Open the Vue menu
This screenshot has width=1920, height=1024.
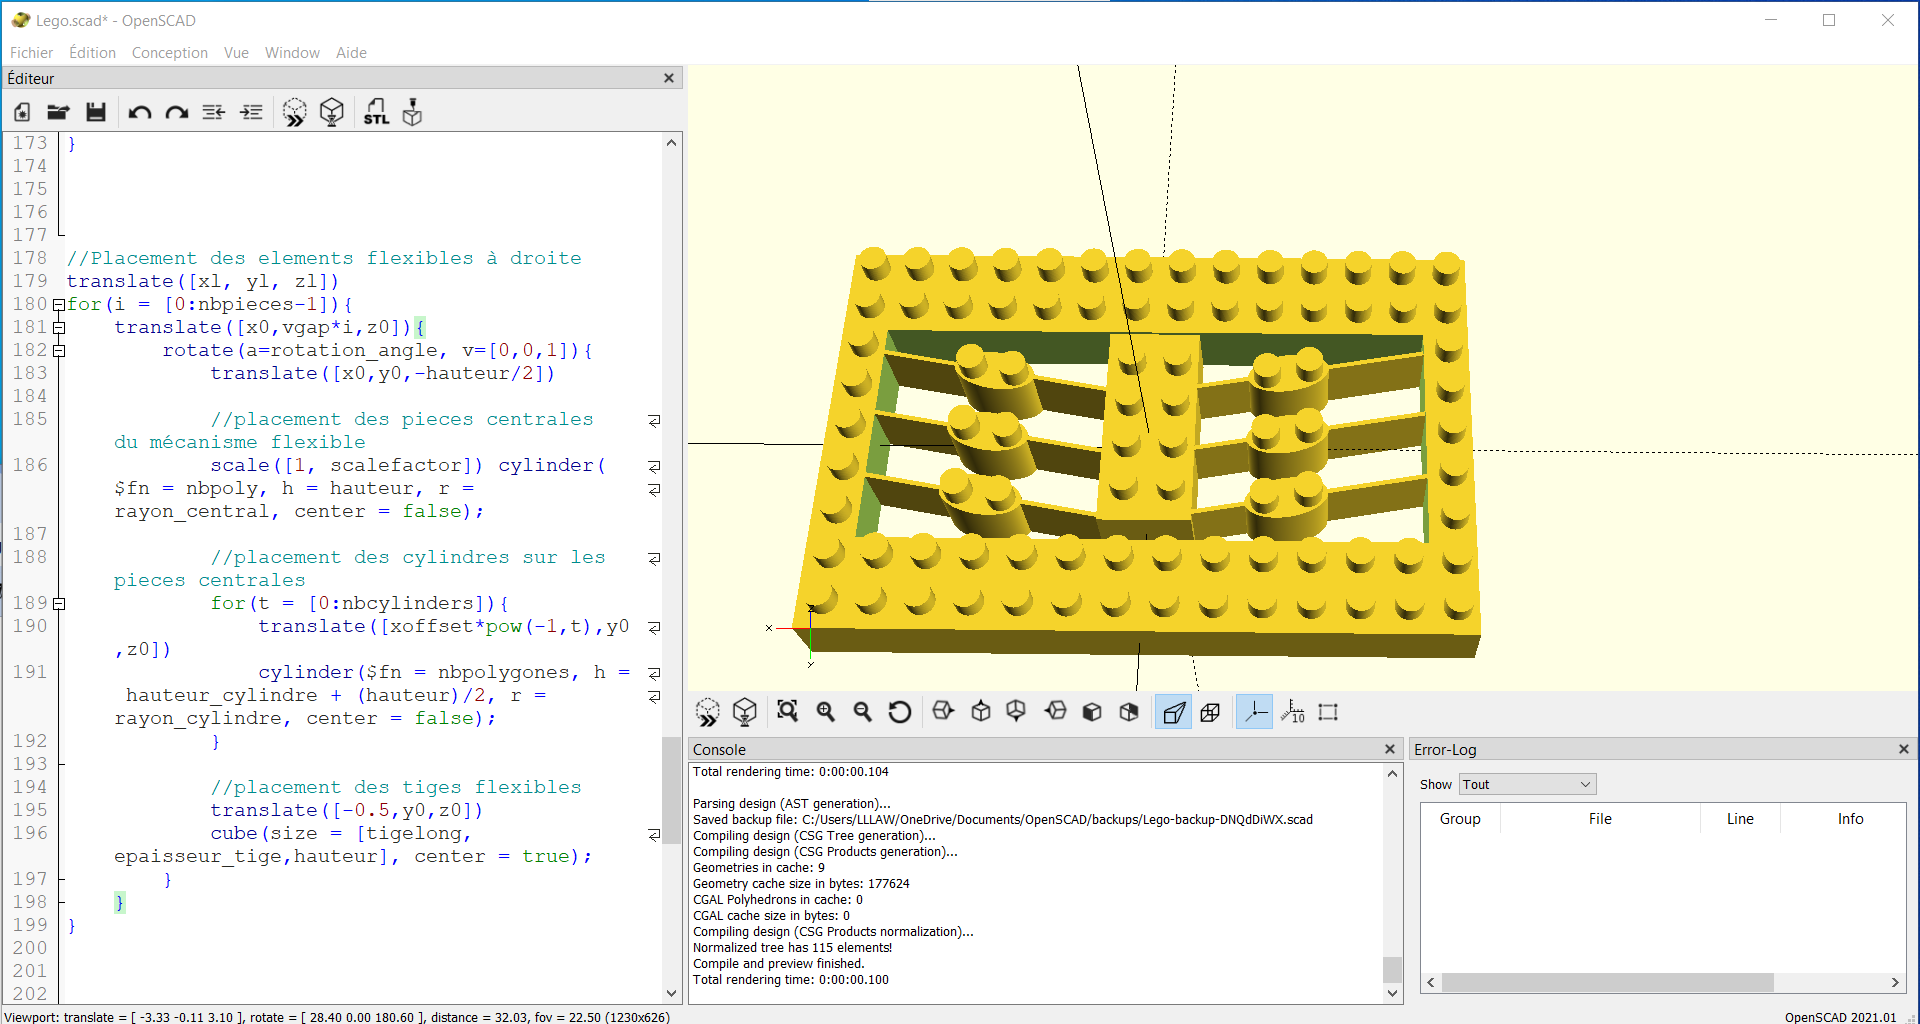(236, 53)
